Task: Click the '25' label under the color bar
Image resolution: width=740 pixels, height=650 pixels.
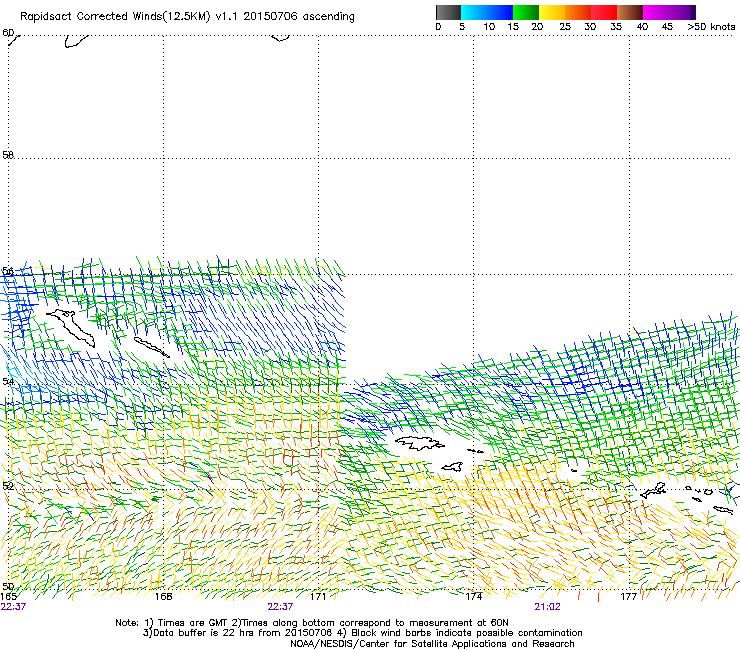Action: (565, 27)
